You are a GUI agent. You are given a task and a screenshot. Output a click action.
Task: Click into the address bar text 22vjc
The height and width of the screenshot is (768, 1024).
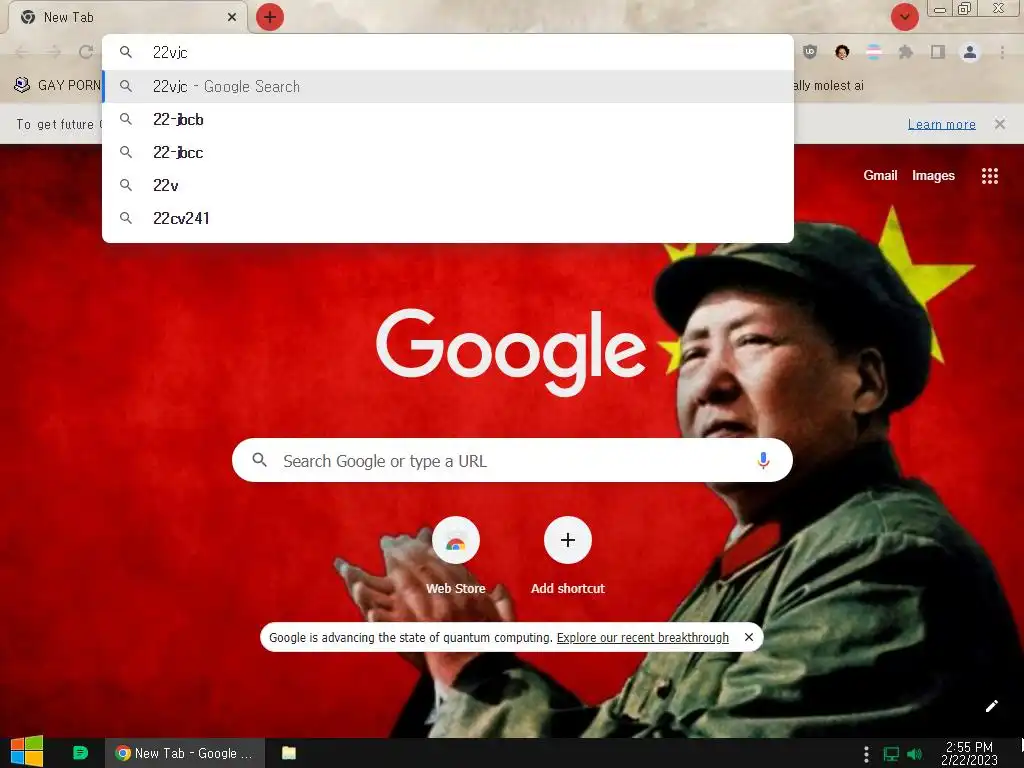coord(170,52)
